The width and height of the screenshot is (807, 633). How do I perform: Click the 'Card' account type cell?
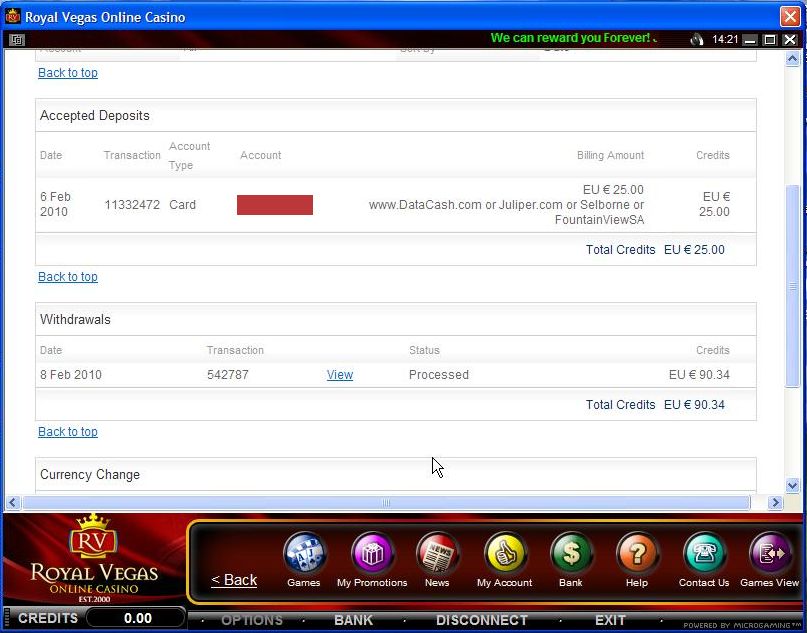[183, 205]
